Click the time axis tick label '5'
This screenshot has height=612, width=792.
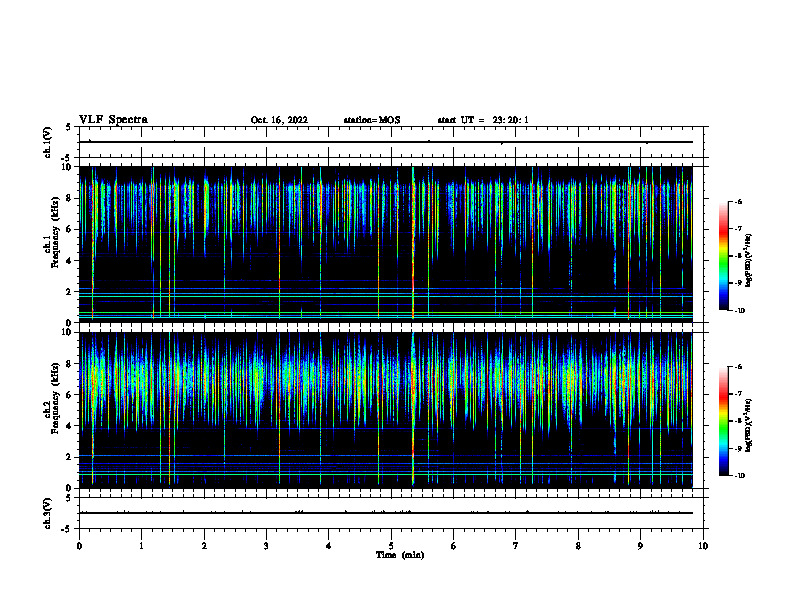(x=391, y=546)
